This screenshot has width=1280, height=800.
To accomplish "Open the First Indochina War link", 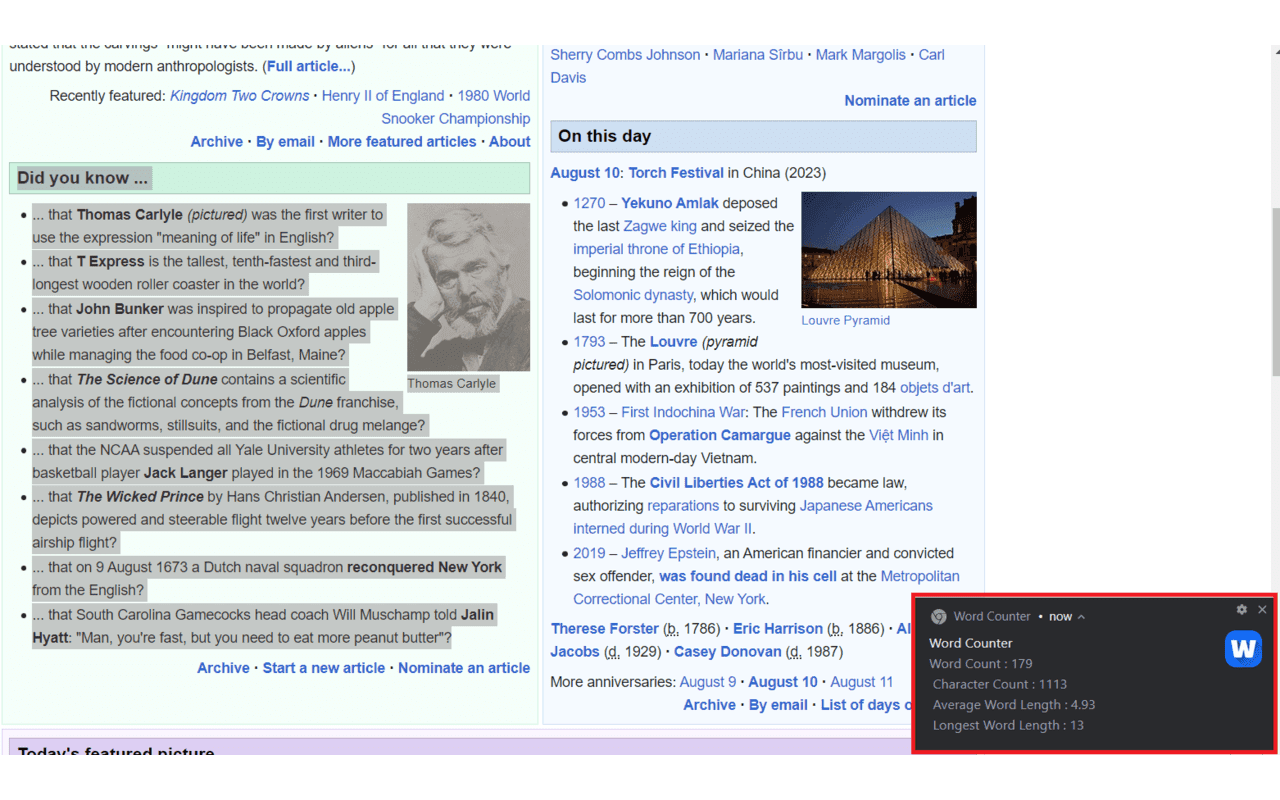I will tap(683, 412).
